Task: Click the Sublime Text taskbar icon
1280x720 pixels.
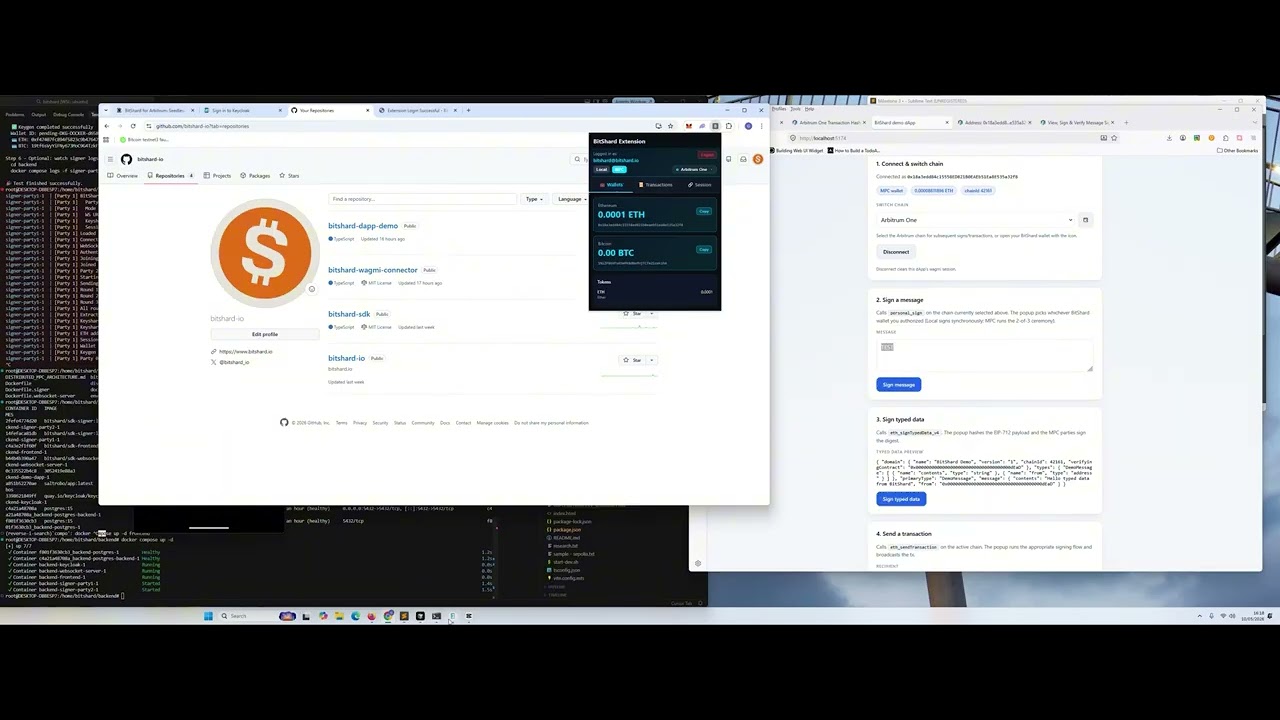Action: (404, 616)
